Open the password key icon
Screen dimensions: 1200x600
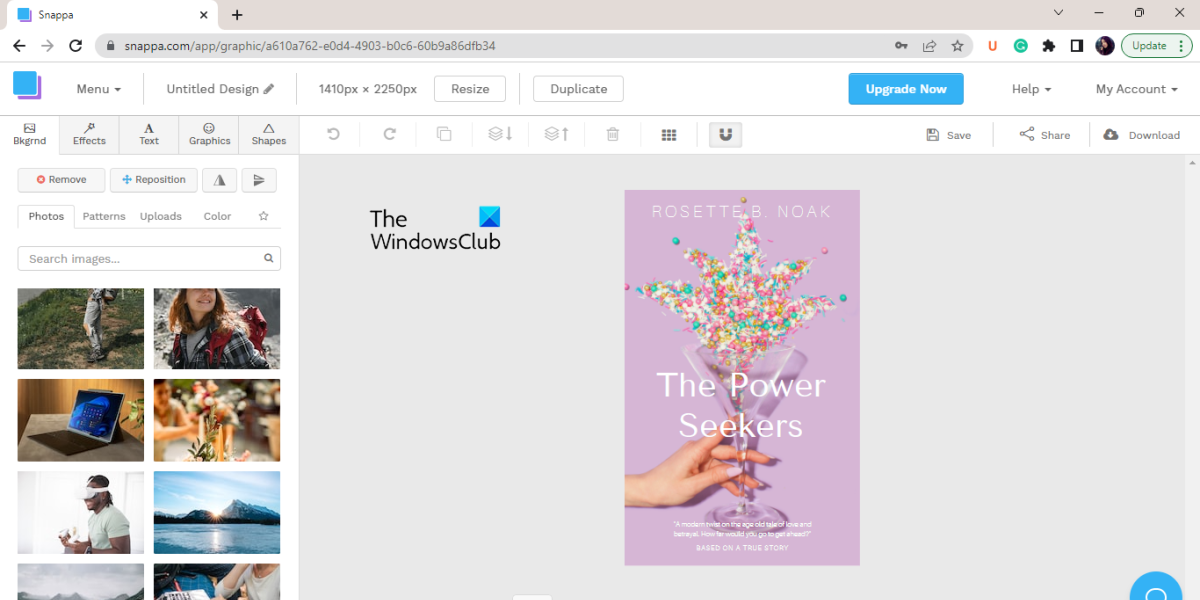pyautogui.click(x=901, y=46)
